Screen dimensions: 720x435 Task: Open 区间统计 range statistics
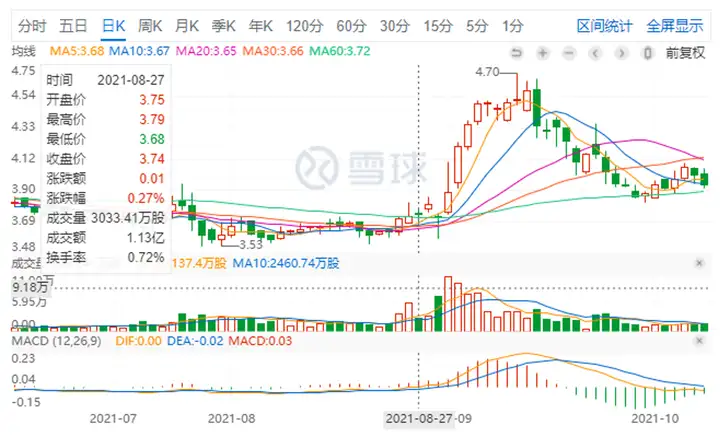604,26
